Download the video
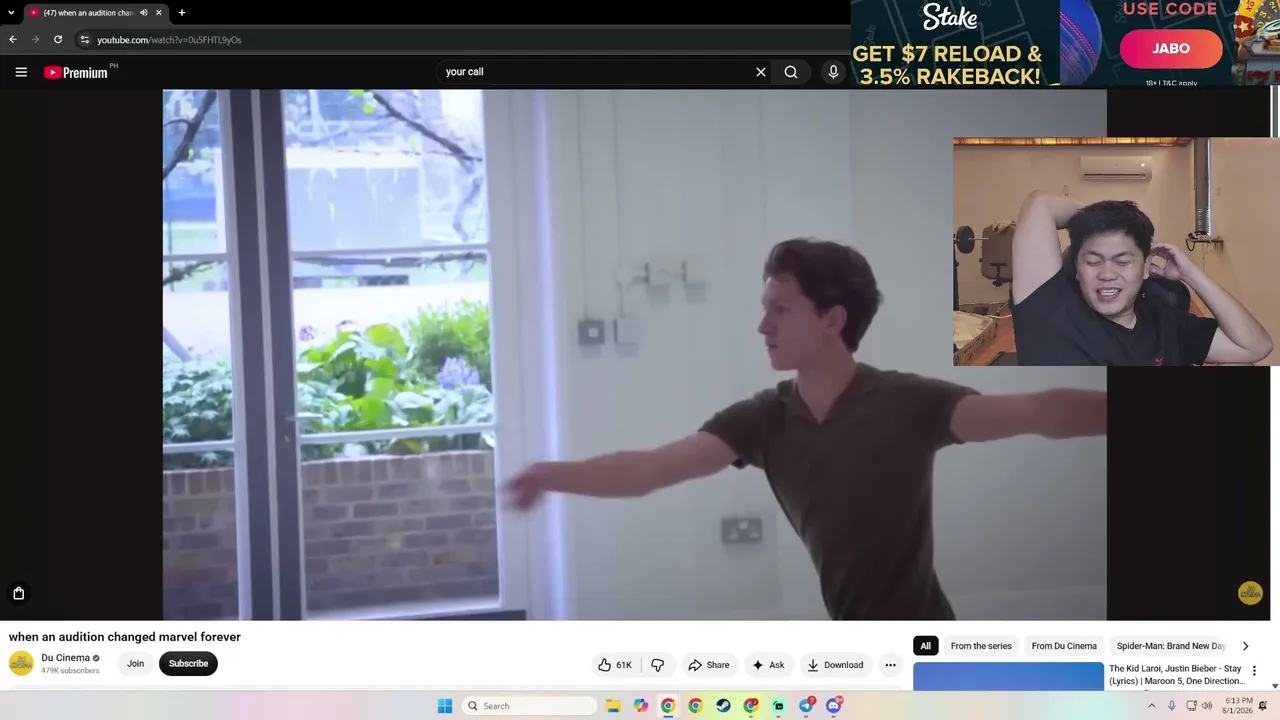Viewport: 1280px width, 720px height. pyautogui.click(x=835, y=665)
